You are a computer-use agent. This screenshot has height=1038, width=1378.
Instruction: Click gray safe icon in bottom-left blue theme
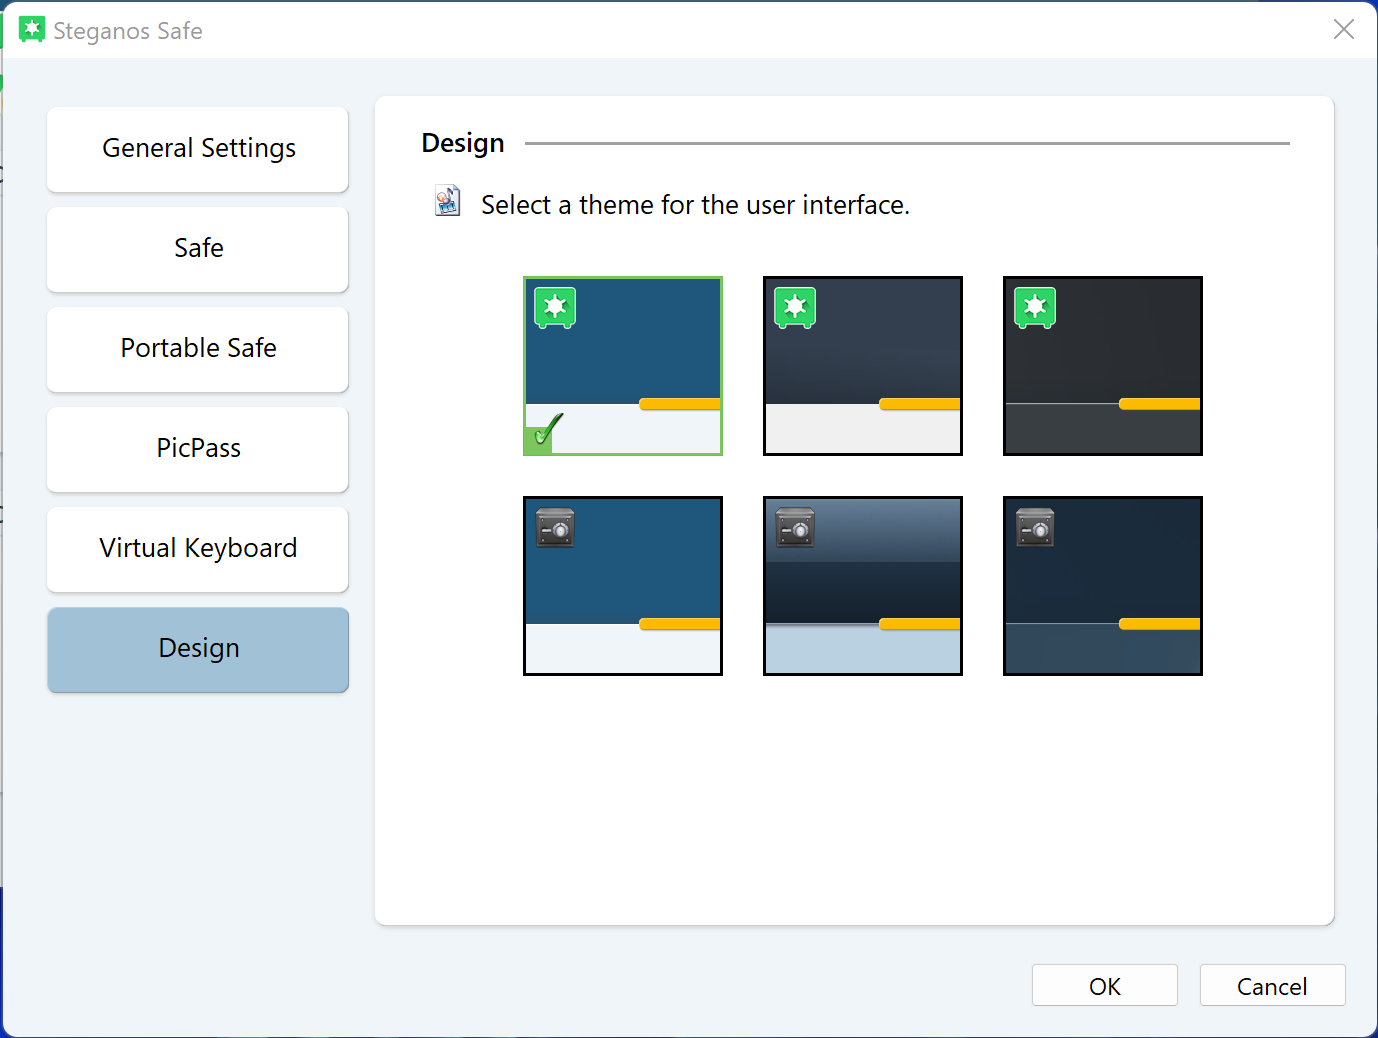[x=555, y=528]
